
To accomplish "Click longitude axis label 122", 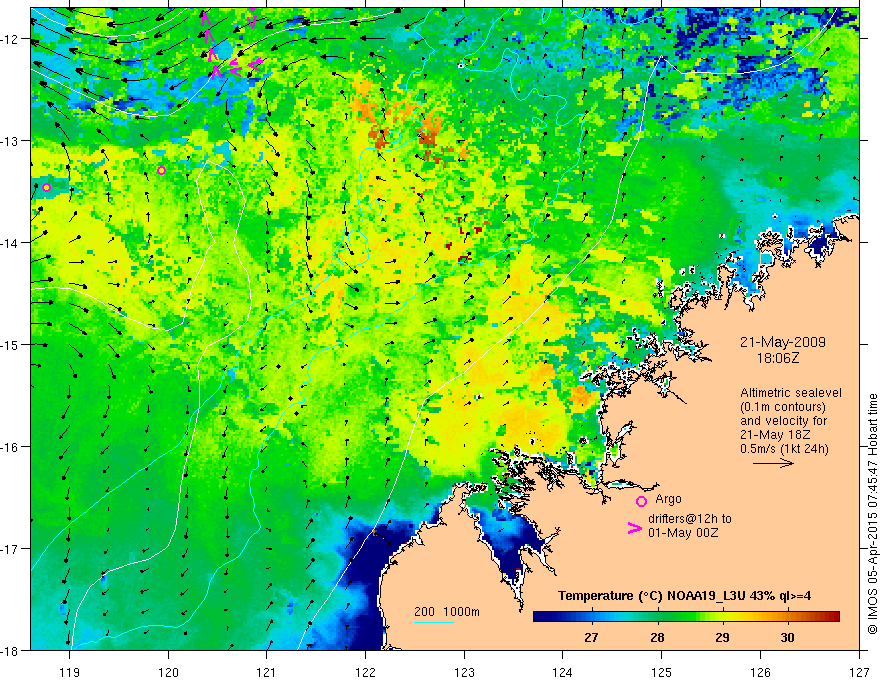I will 365,672.
